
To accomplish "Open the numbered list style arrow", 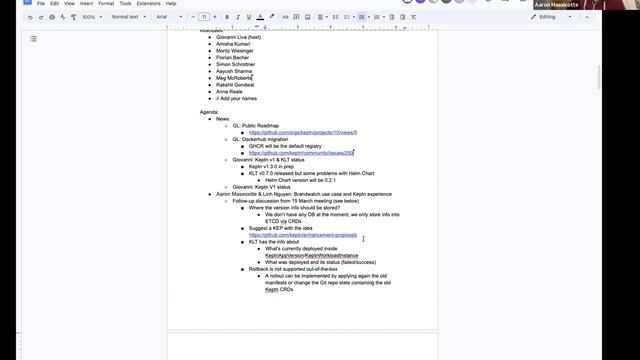I will (x=384, y=17).
